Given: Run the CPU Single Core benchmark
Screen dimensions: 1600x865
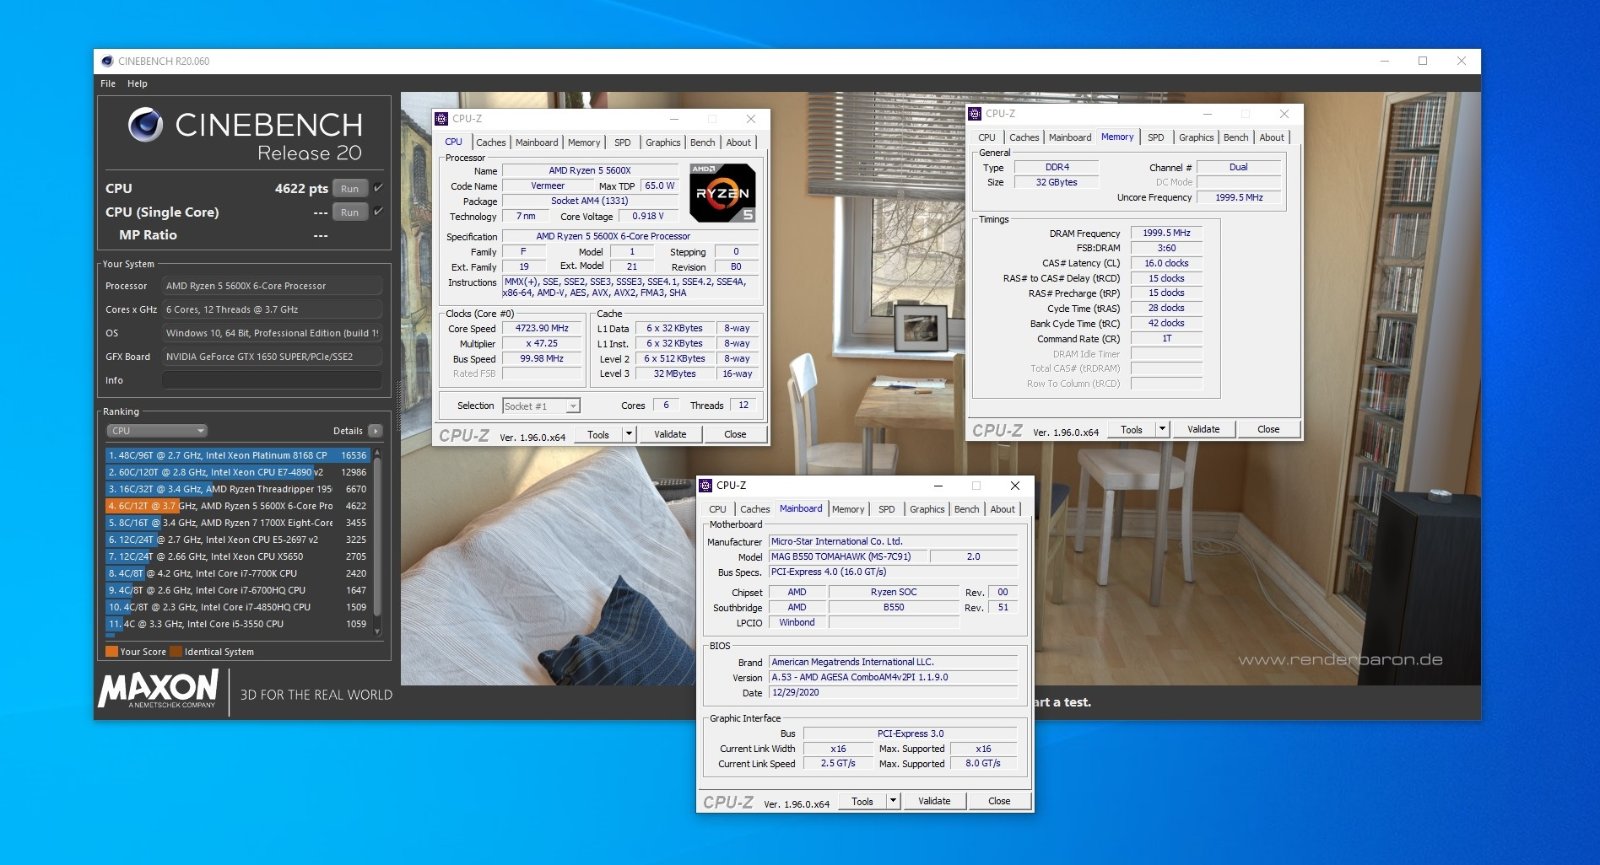Looking at the screenshot, I should click(x=350, y=212).
